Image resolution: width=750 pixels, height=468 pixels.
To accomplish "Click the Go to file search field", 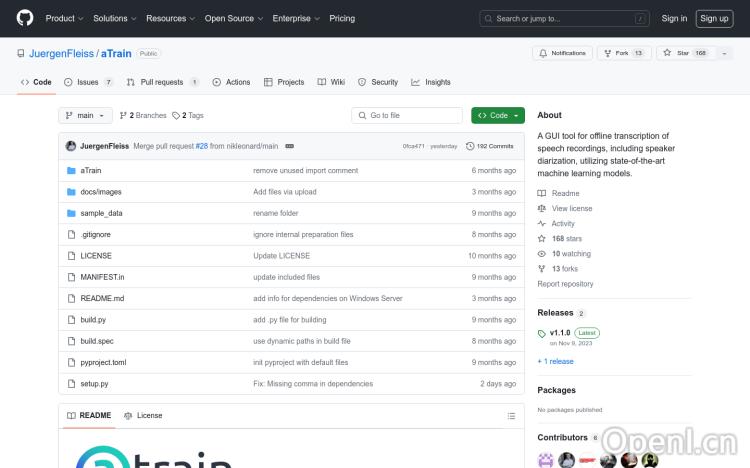I will click(x=407, y=116).
